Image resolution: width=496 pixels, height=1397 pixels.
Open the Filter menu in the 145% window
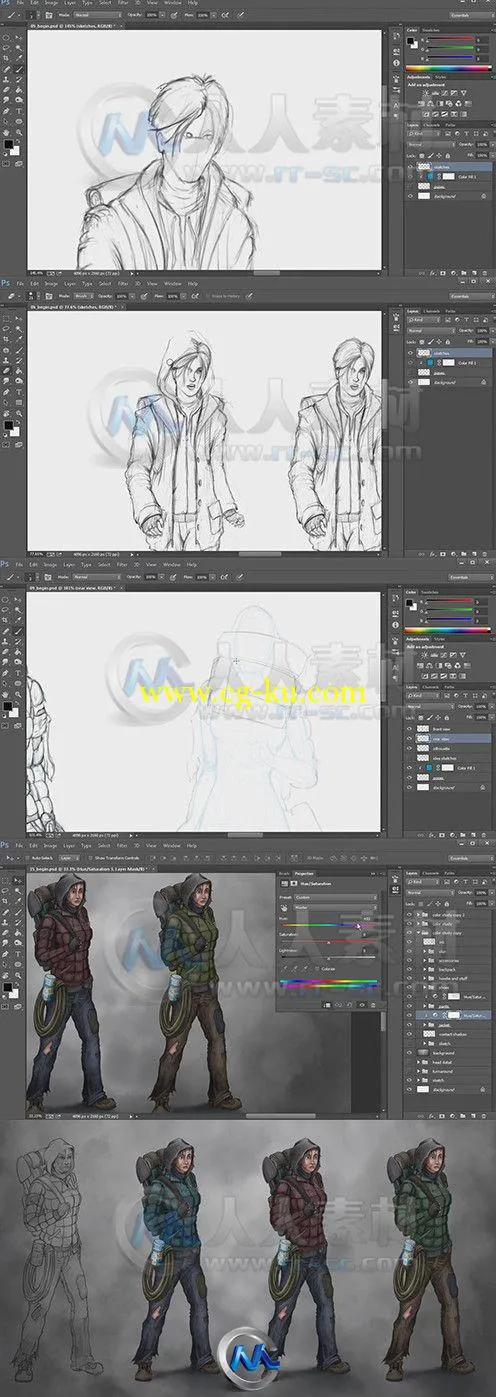pyautogui.click(x=121, y=4)
